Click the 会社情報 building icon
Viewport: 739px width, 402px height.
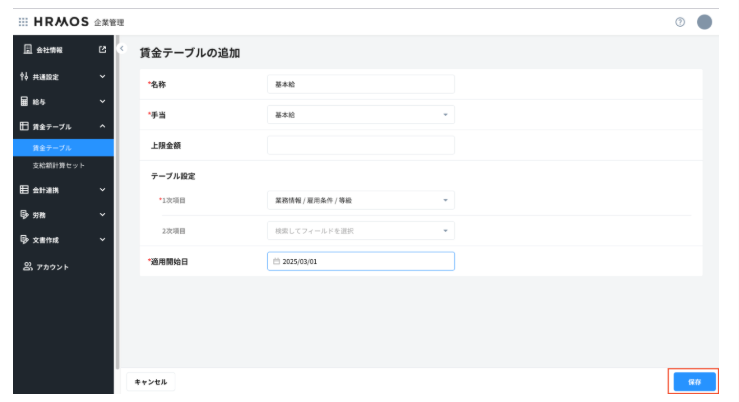pos(26,49)
